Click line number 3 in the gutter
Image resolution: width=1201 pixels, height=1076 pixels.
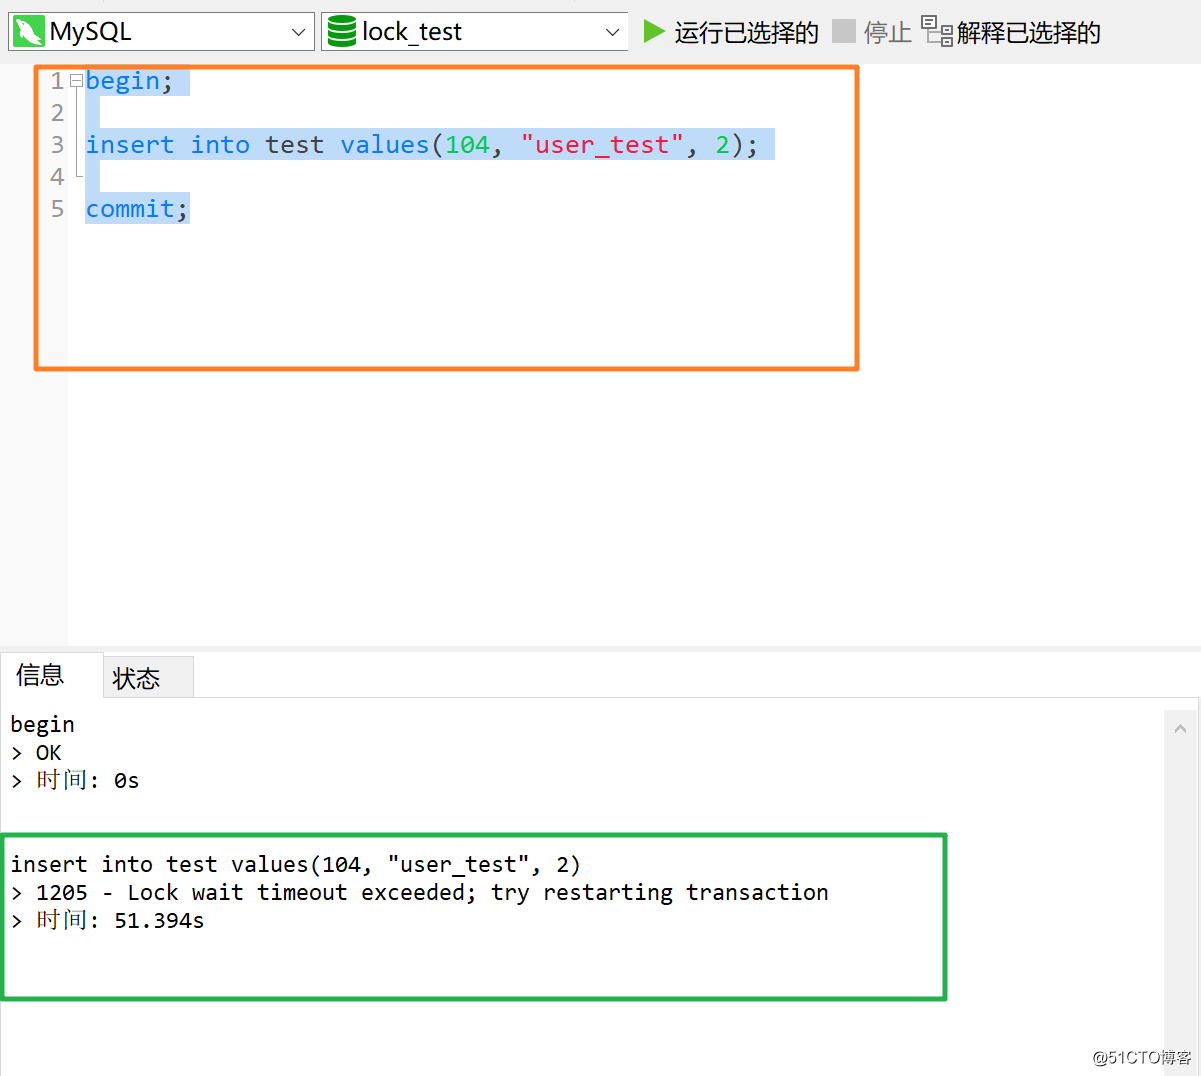click(57, 145)
